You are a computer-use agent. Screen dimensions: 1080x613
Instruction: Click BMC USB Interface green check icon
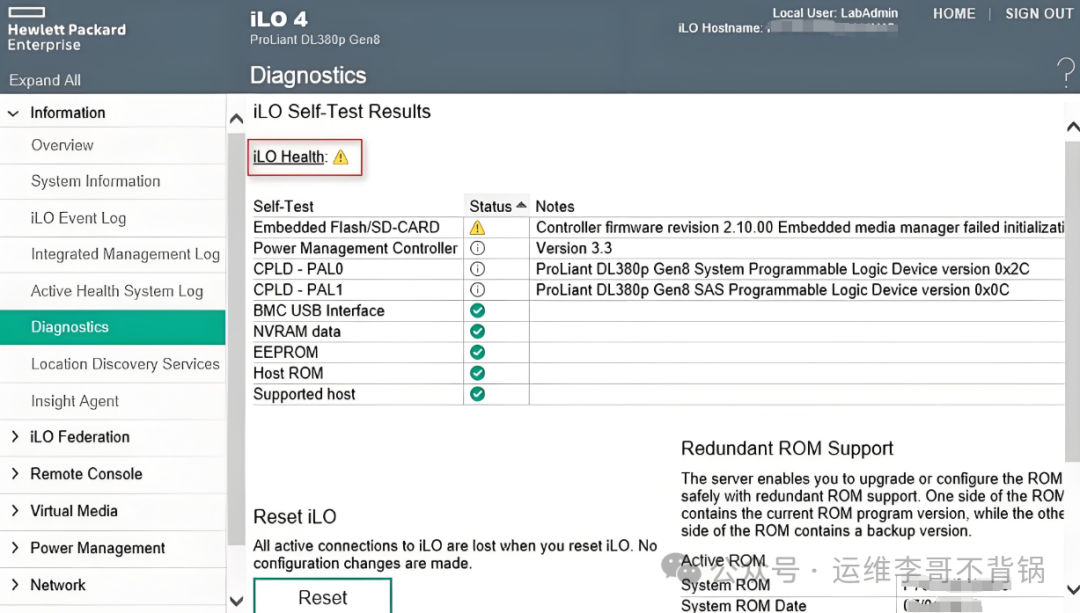477,311
